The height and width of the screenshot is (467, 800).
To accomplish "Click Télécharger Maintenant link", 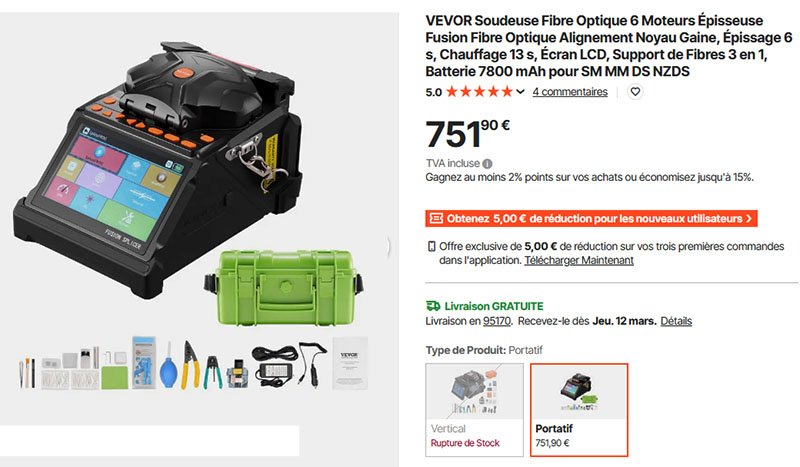I will [x=579, y=260].
